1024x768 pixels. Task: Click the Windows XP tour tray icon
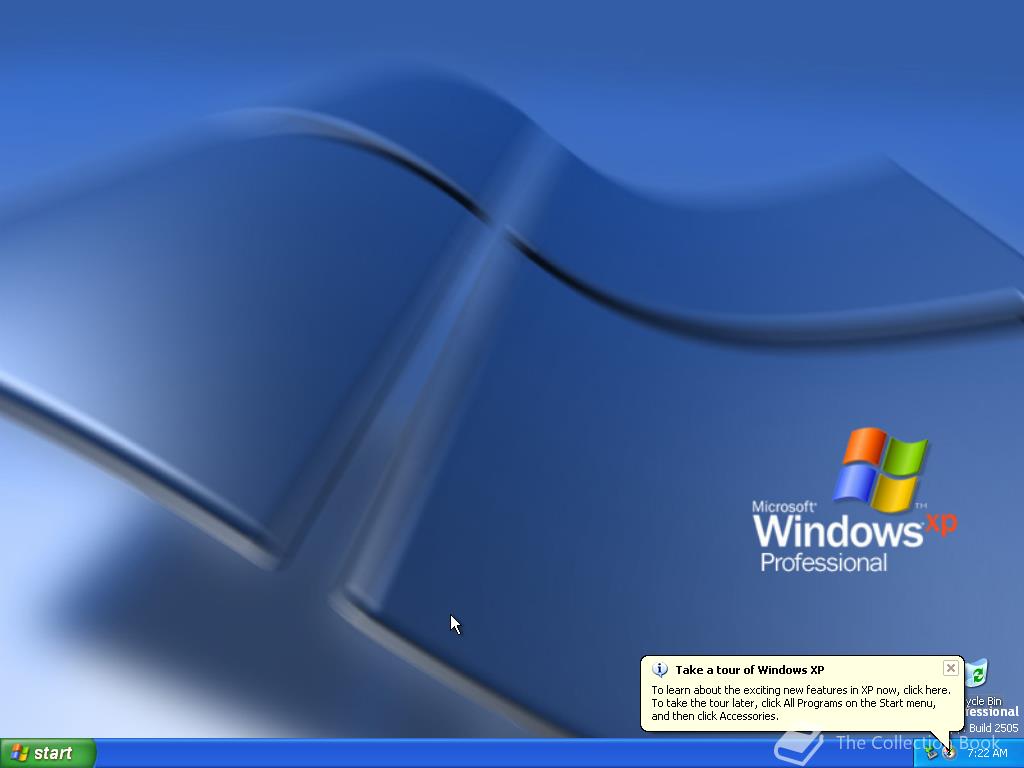pos(949,752)
